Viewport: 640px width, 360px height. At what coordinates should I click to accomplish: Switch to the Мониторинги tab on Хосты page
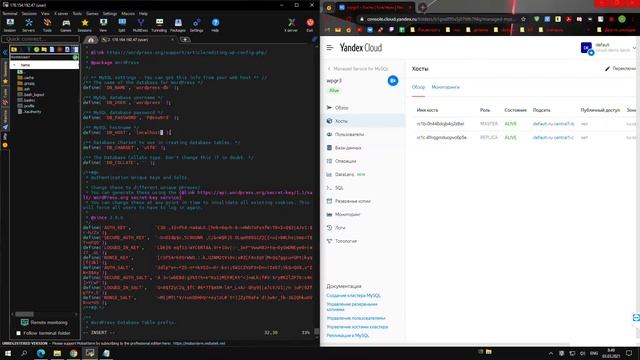pos(445,87)
